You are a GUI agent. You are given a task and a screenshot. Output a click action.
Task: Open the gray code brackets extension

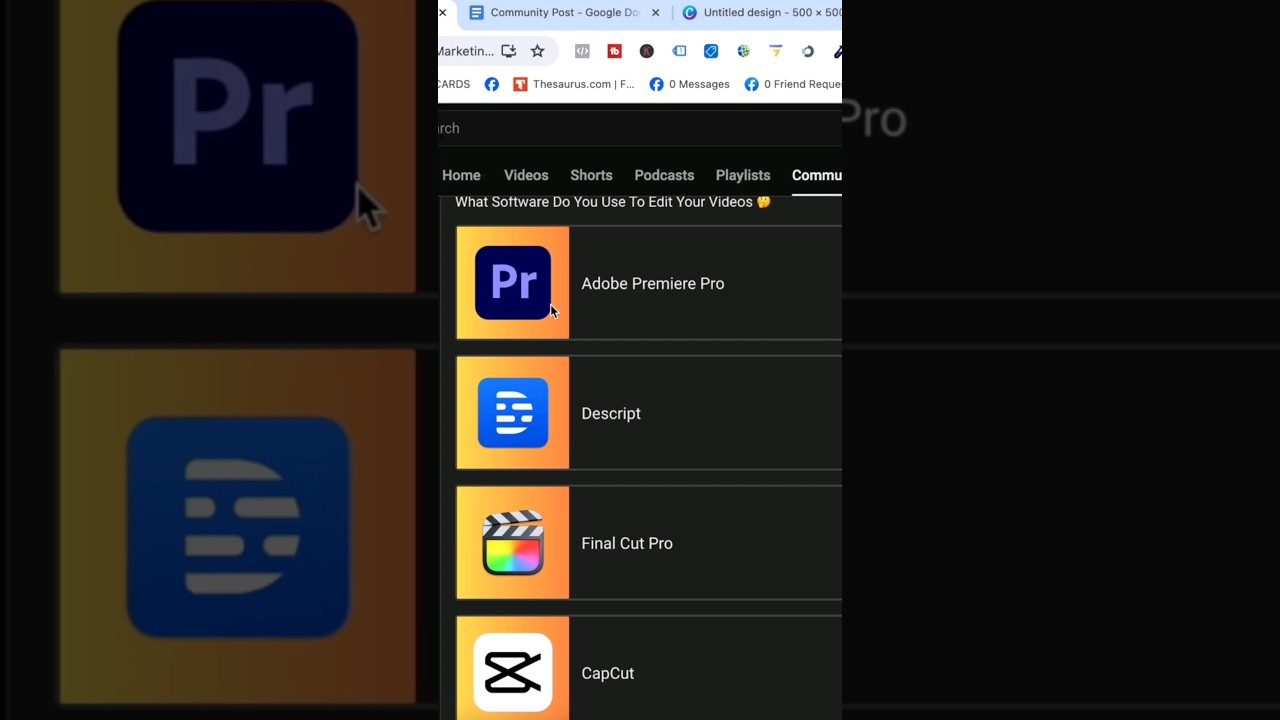[582, 51]
